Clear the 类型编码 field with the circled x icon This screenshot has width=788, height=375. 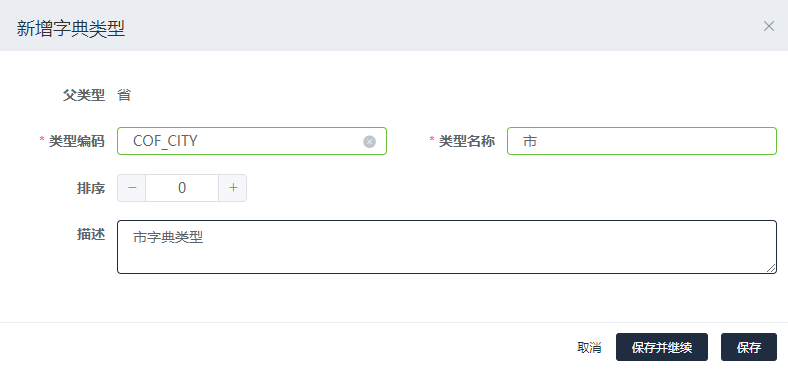pyautogui.click(x=369, y=142)
